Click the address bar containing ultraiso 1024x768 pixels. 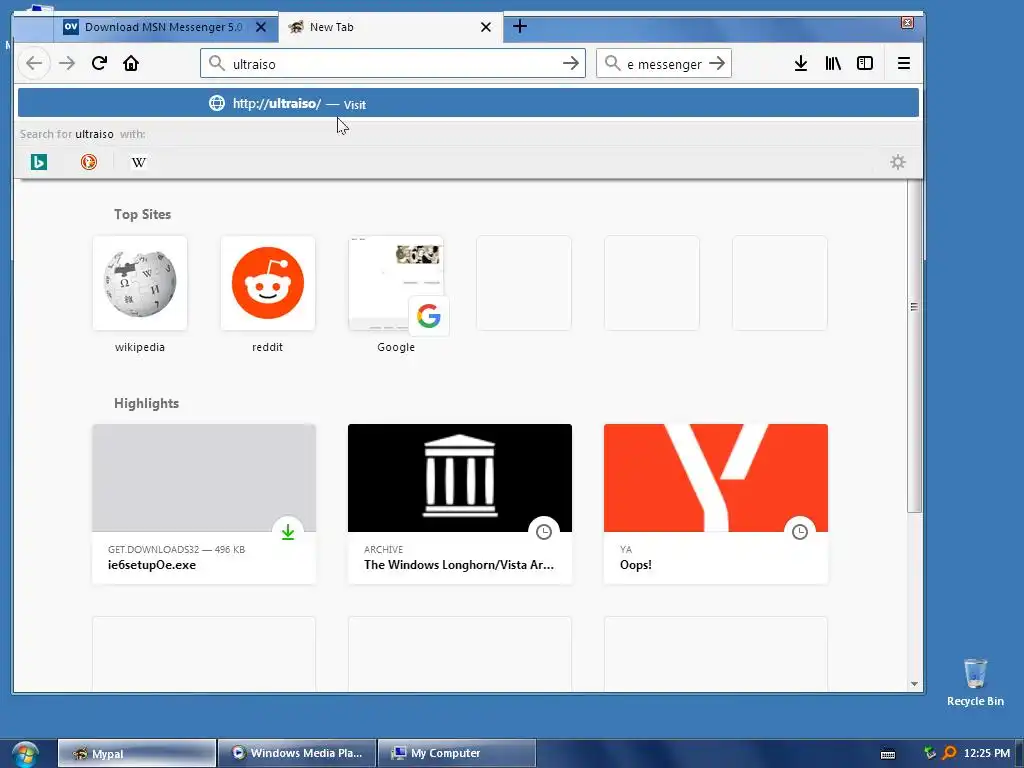click(392, 63)
